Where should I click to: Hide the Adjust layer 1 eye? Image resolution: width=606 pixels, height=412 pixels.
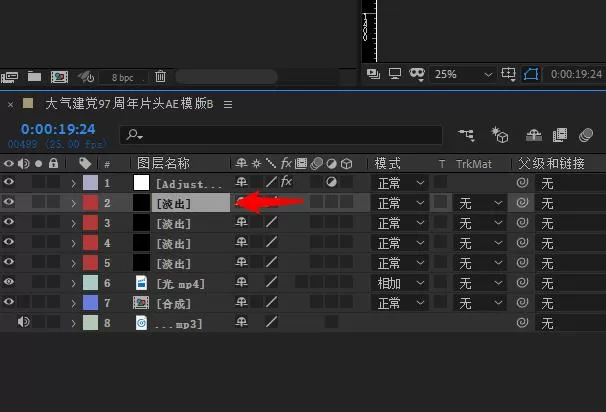click(9, 182)
